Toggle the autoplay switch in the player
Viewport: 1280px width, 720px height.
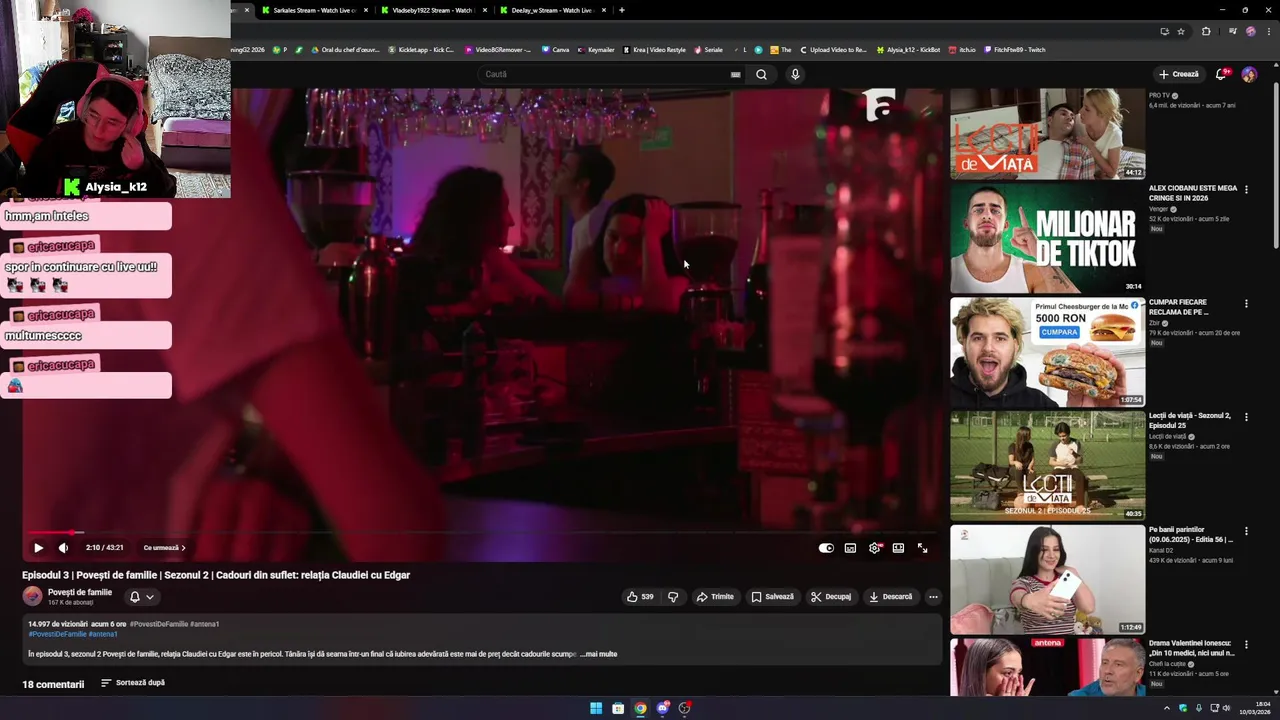tap(826, 548)
